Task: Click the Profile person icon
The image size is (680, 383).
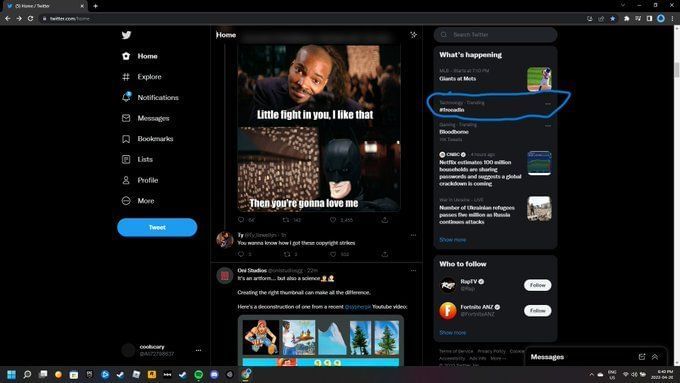Action: [126, 180]
